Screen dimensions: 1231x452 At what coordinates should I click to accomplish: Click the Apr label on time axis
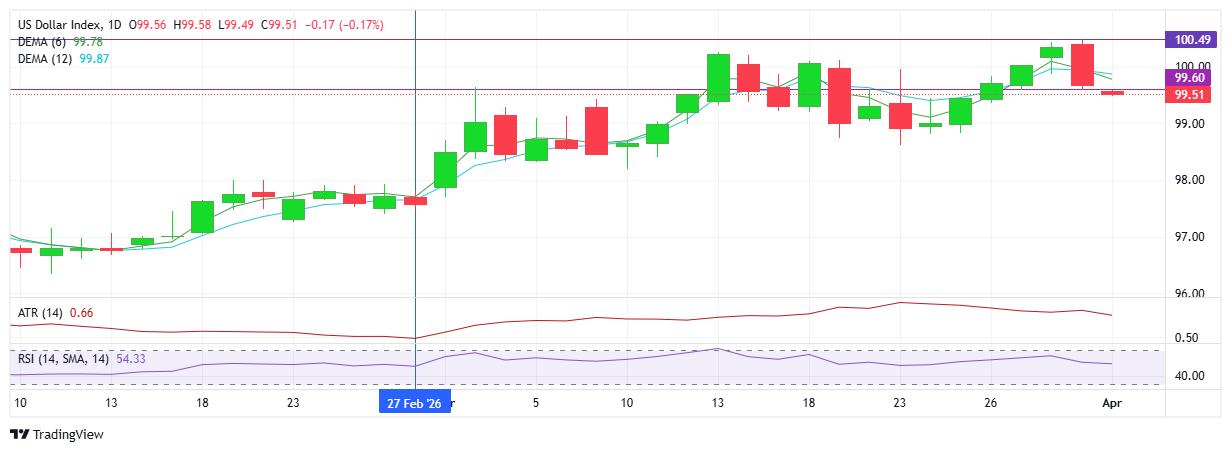coord(1111,403)
